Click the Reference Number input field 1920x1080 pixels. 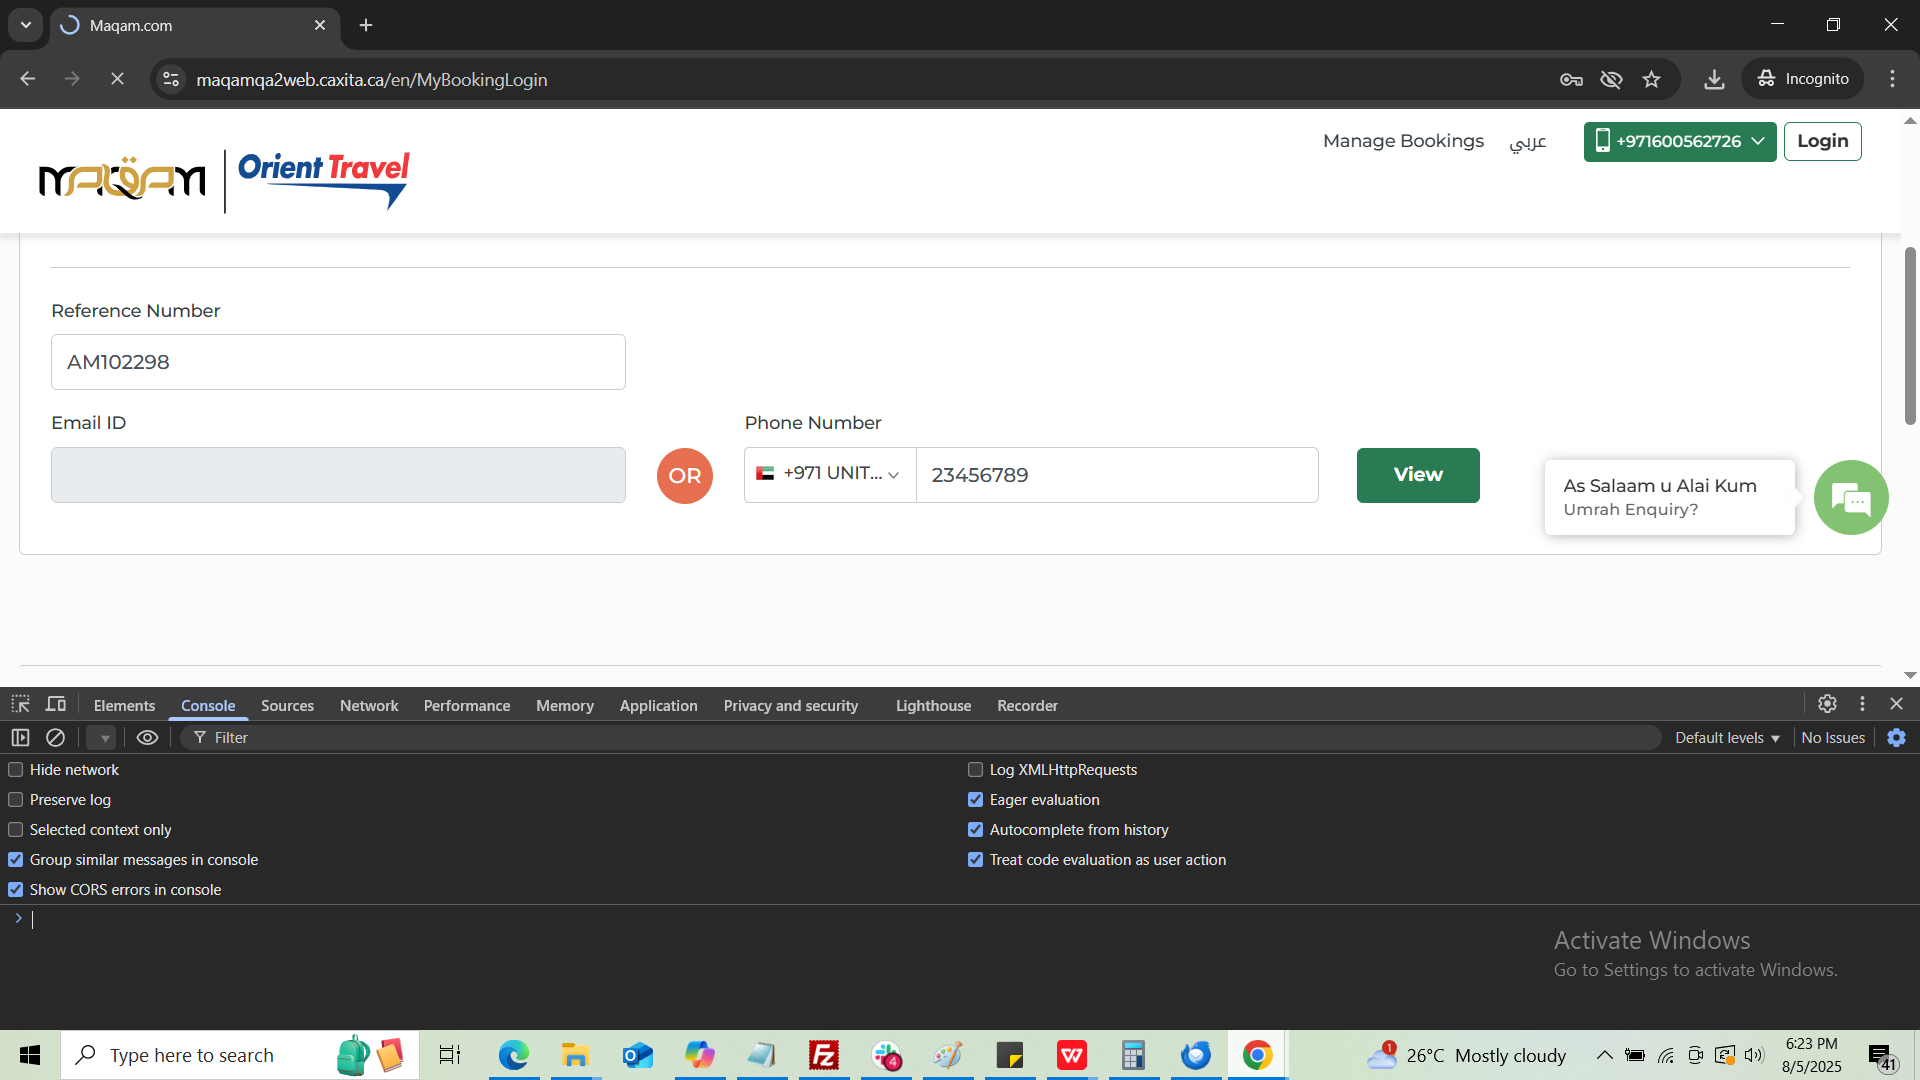click(338, 362)
